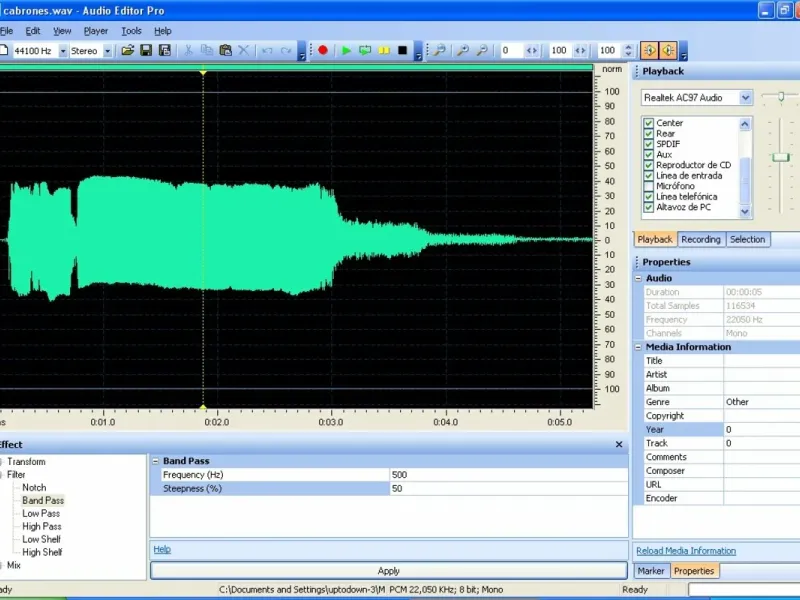Click the Open file folder icon
Image resolution: width=800 pixels, height=600 pixels.
(127, 50)
